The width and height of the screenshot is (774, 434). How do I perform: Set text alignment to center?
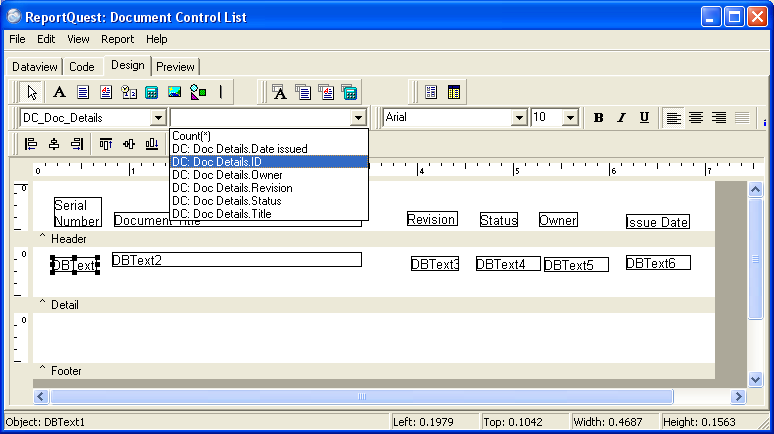tap(696, 118)
